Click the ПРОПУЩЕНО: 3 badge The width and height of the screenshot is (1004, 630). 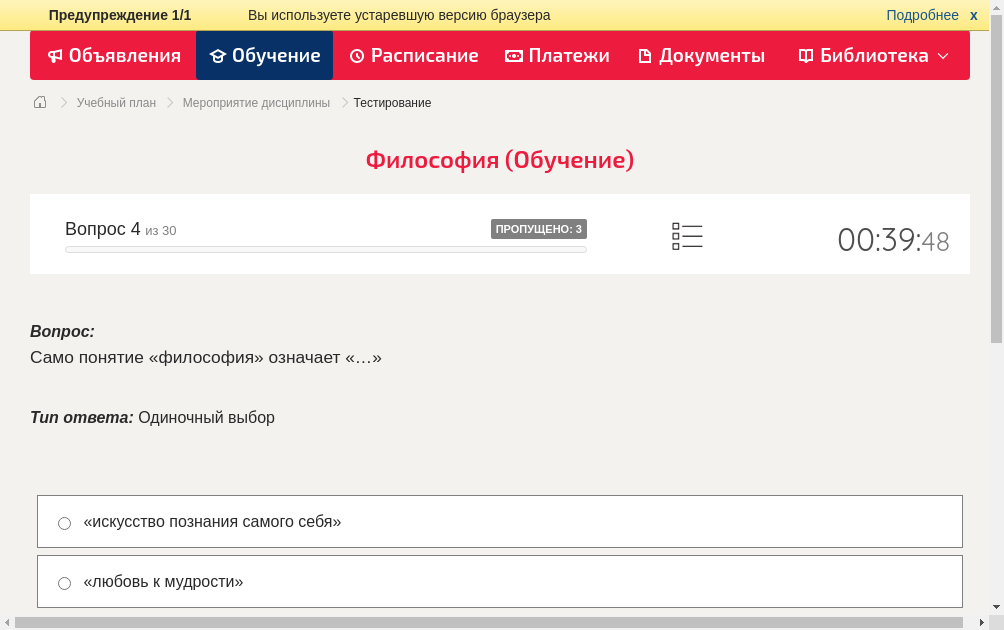click(539, 228)
